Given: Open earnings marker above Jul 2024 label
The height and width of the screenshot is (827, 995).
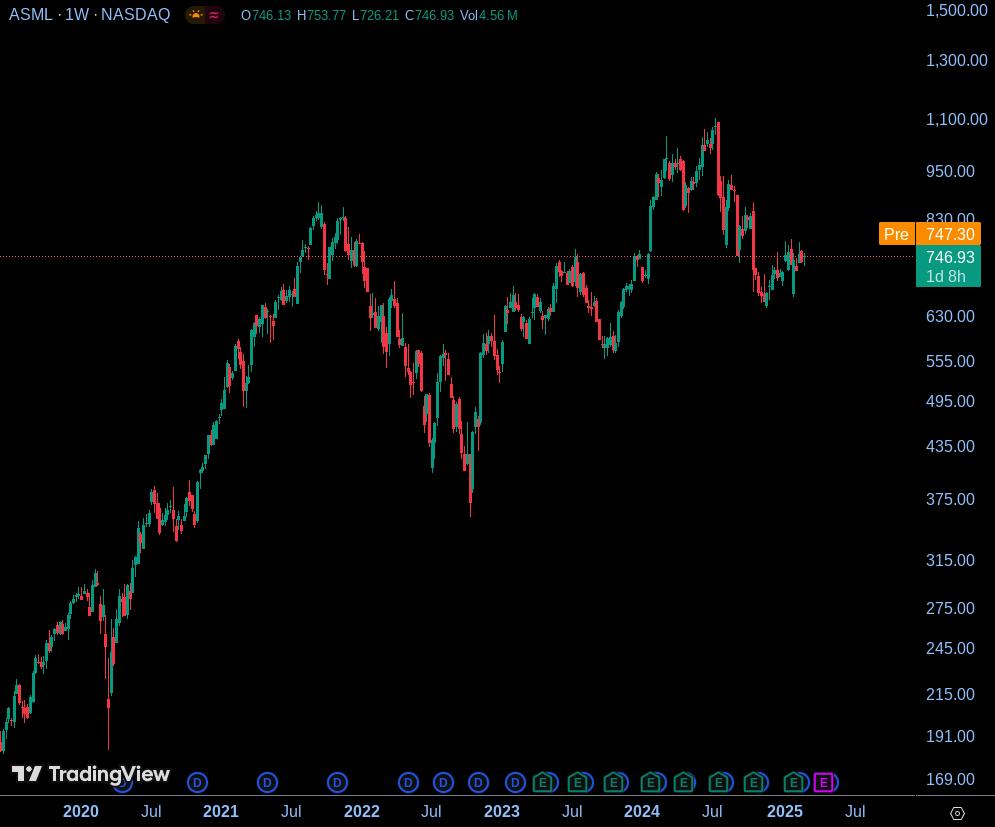Looking at the screenshot, I should coord(719,783).
